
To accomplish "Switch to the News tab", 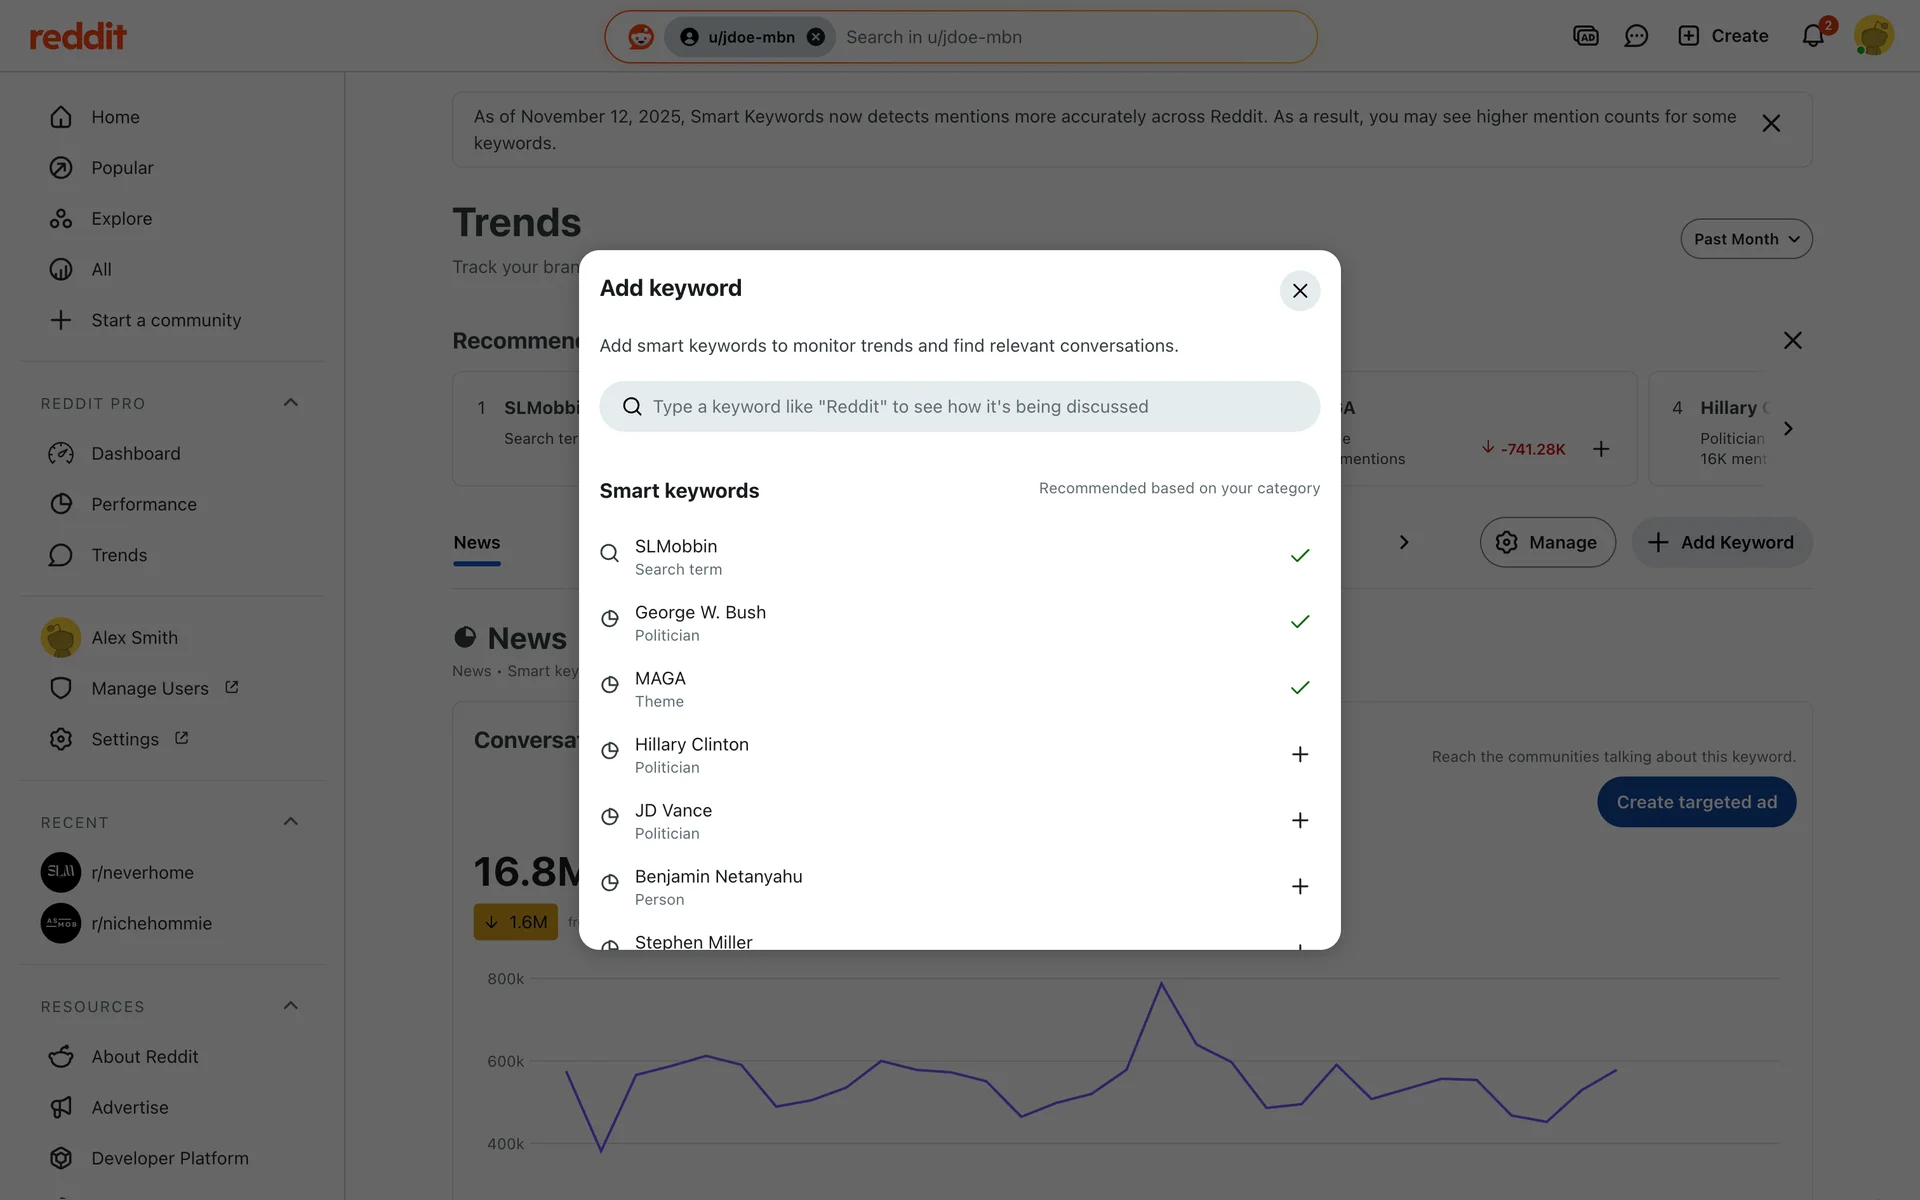I will (476, 543).
